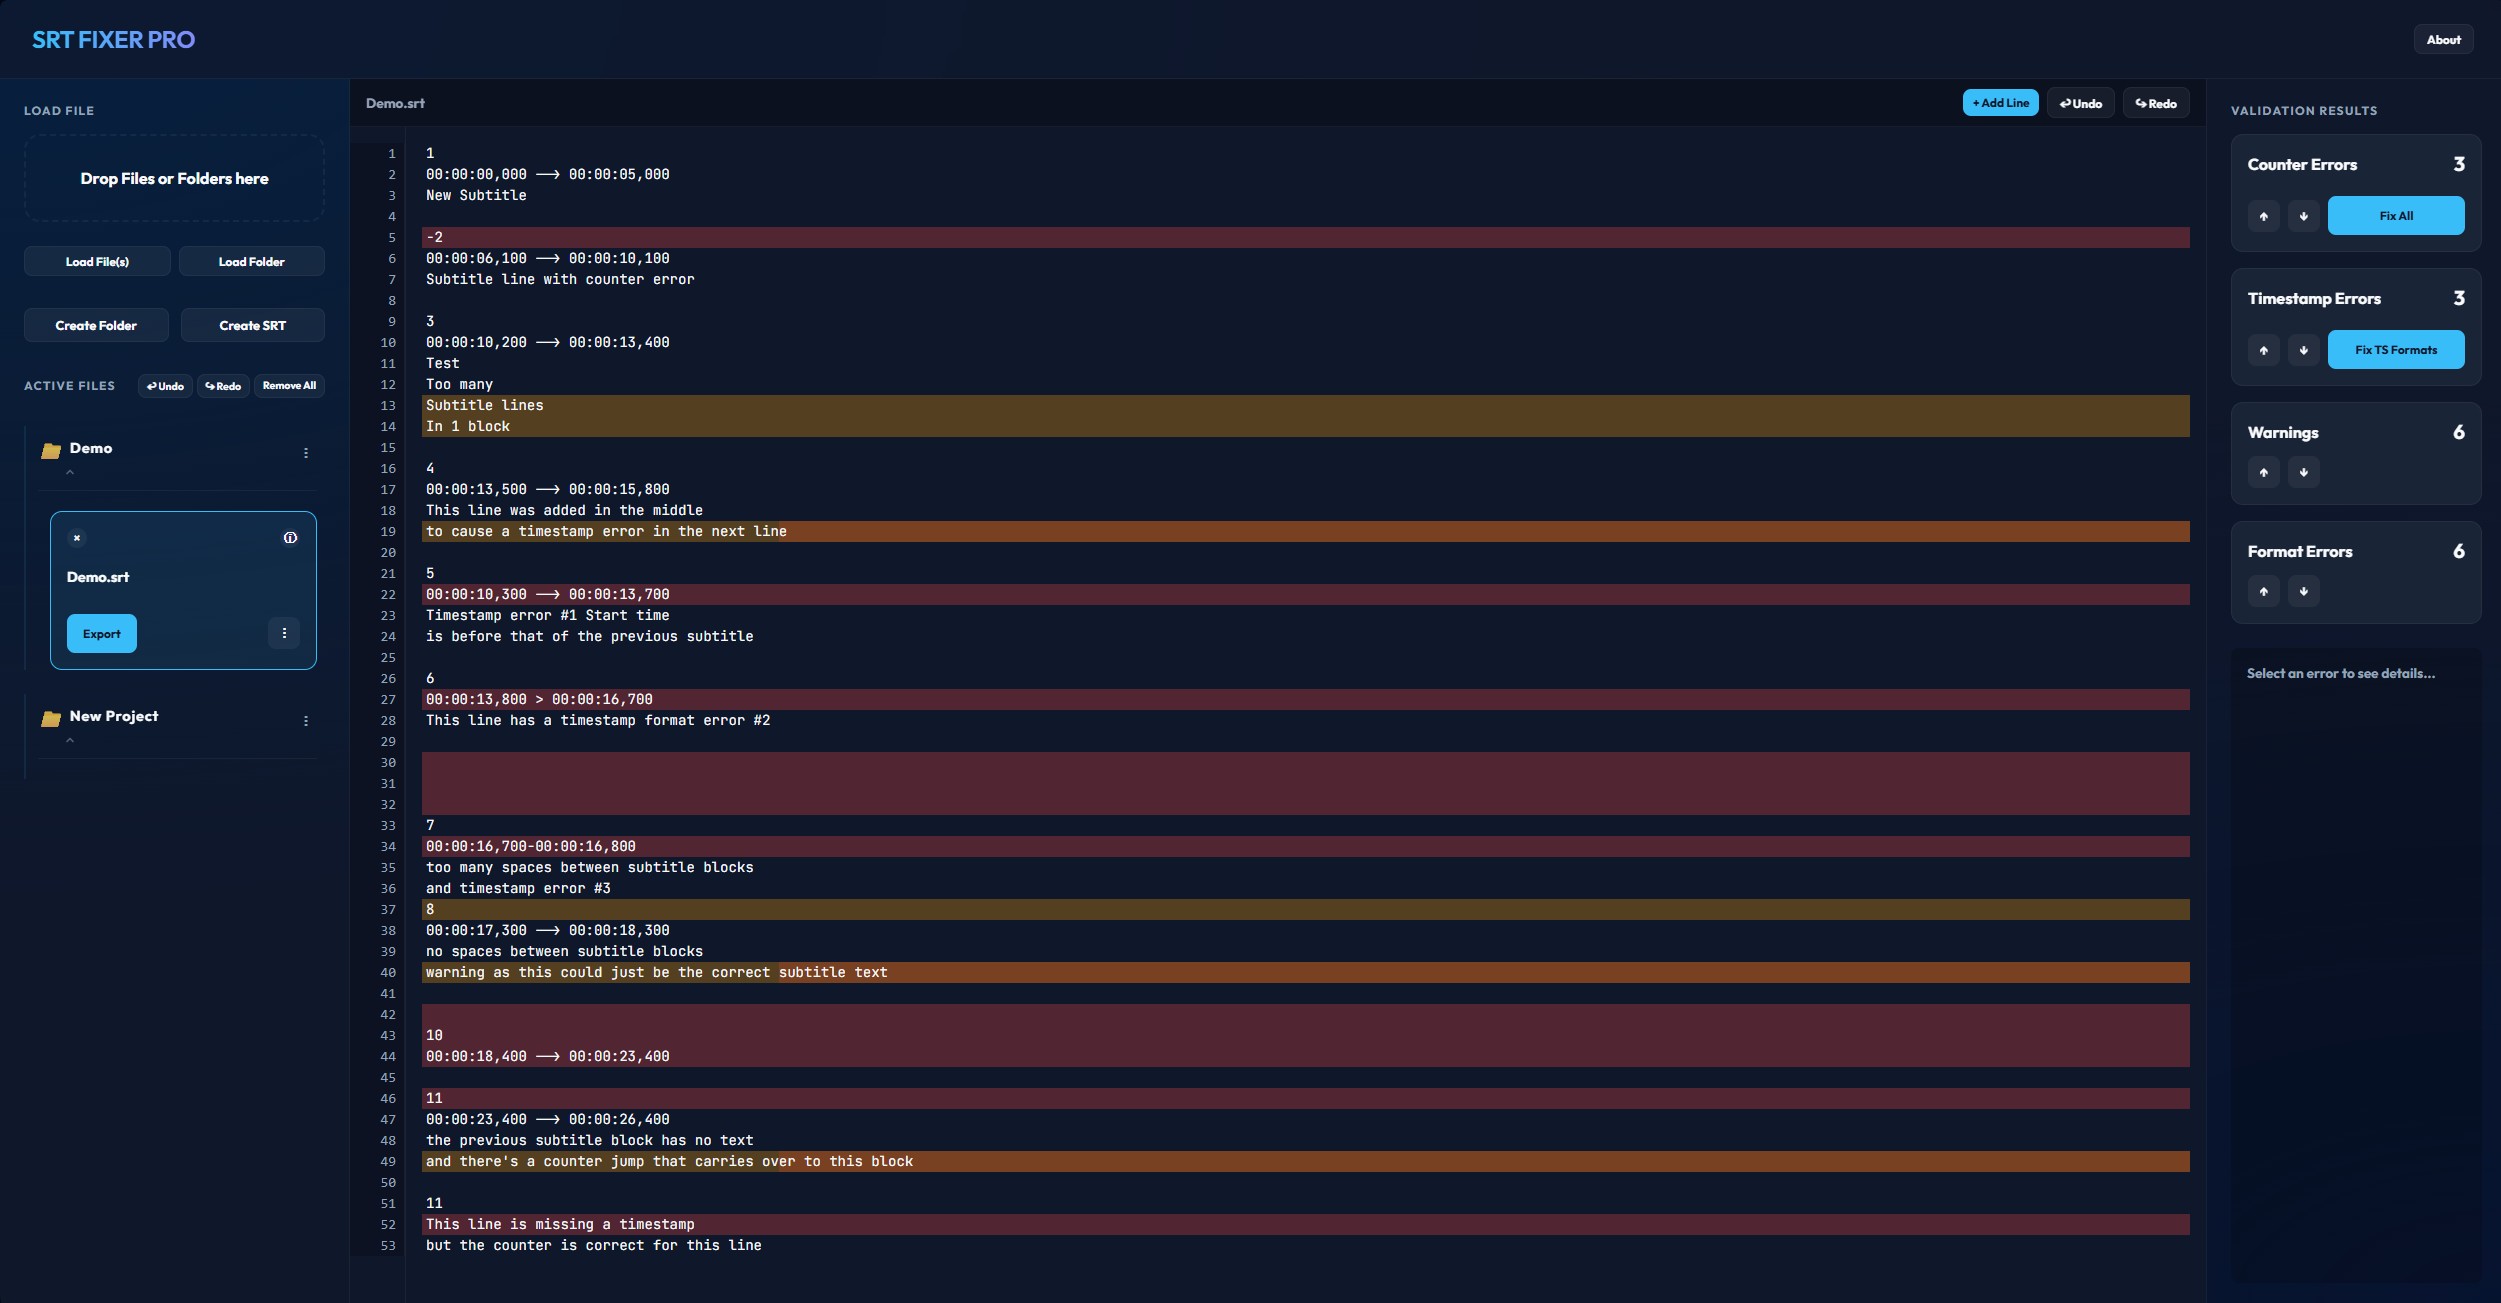Click highlighted counter line '-2'
The width and height of the screenshot is (2501, 1303).
pos(1305,237)
